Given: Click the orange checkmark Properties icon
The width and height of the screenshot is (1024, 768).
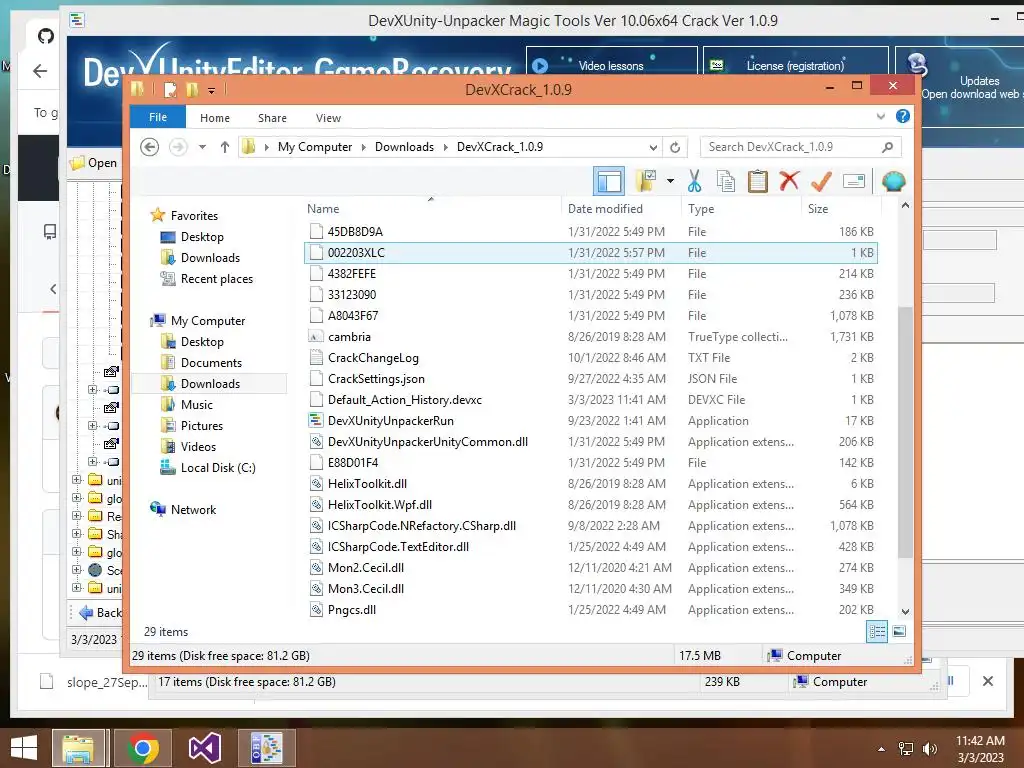Looking at the screenshot, I should click(x=821, y=181).
